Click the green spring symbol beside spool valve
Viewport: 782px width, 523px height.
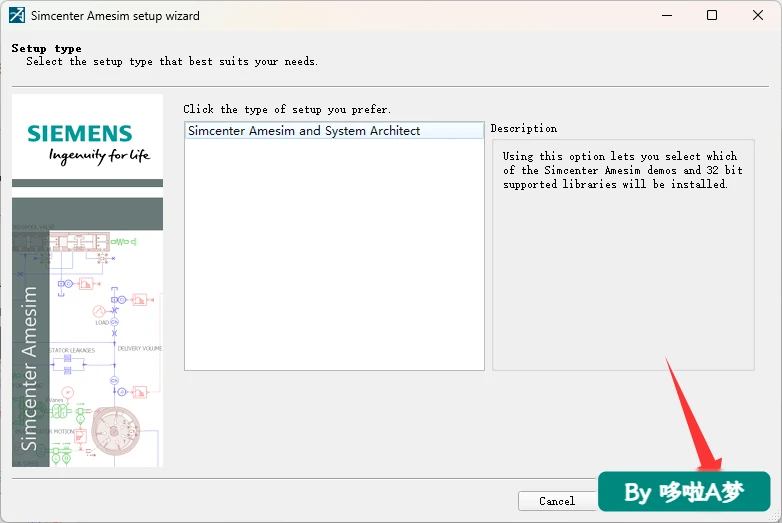tap(124, 242)
